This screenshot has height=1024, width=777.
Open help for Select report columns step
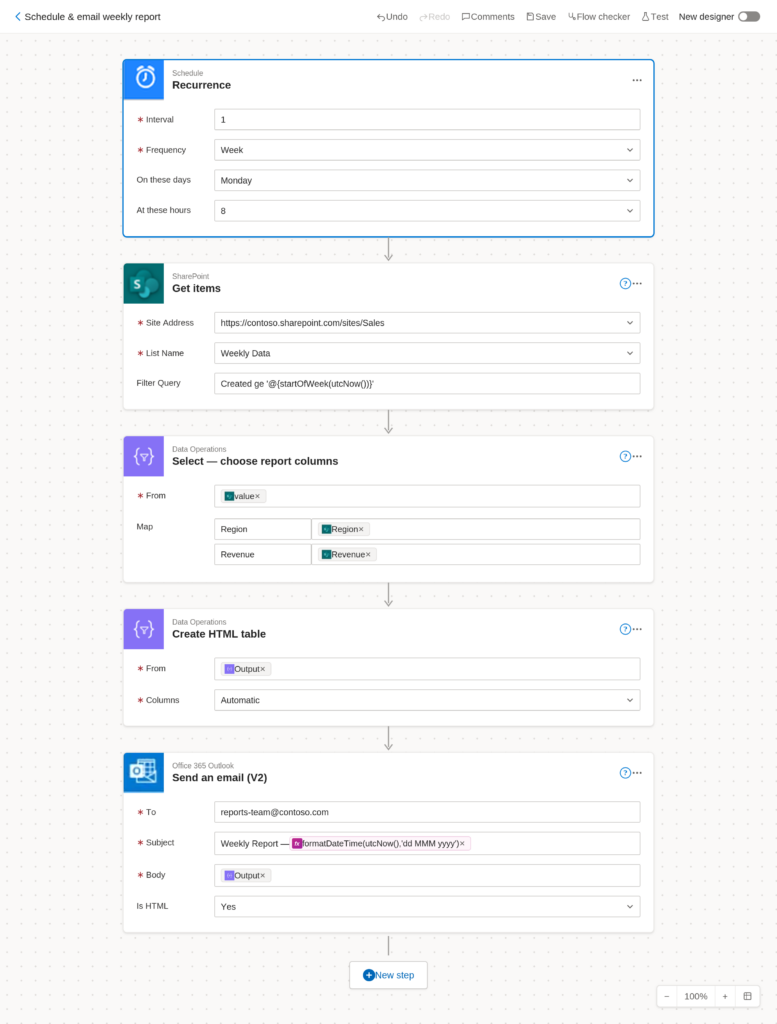click(x=625, y=456)
